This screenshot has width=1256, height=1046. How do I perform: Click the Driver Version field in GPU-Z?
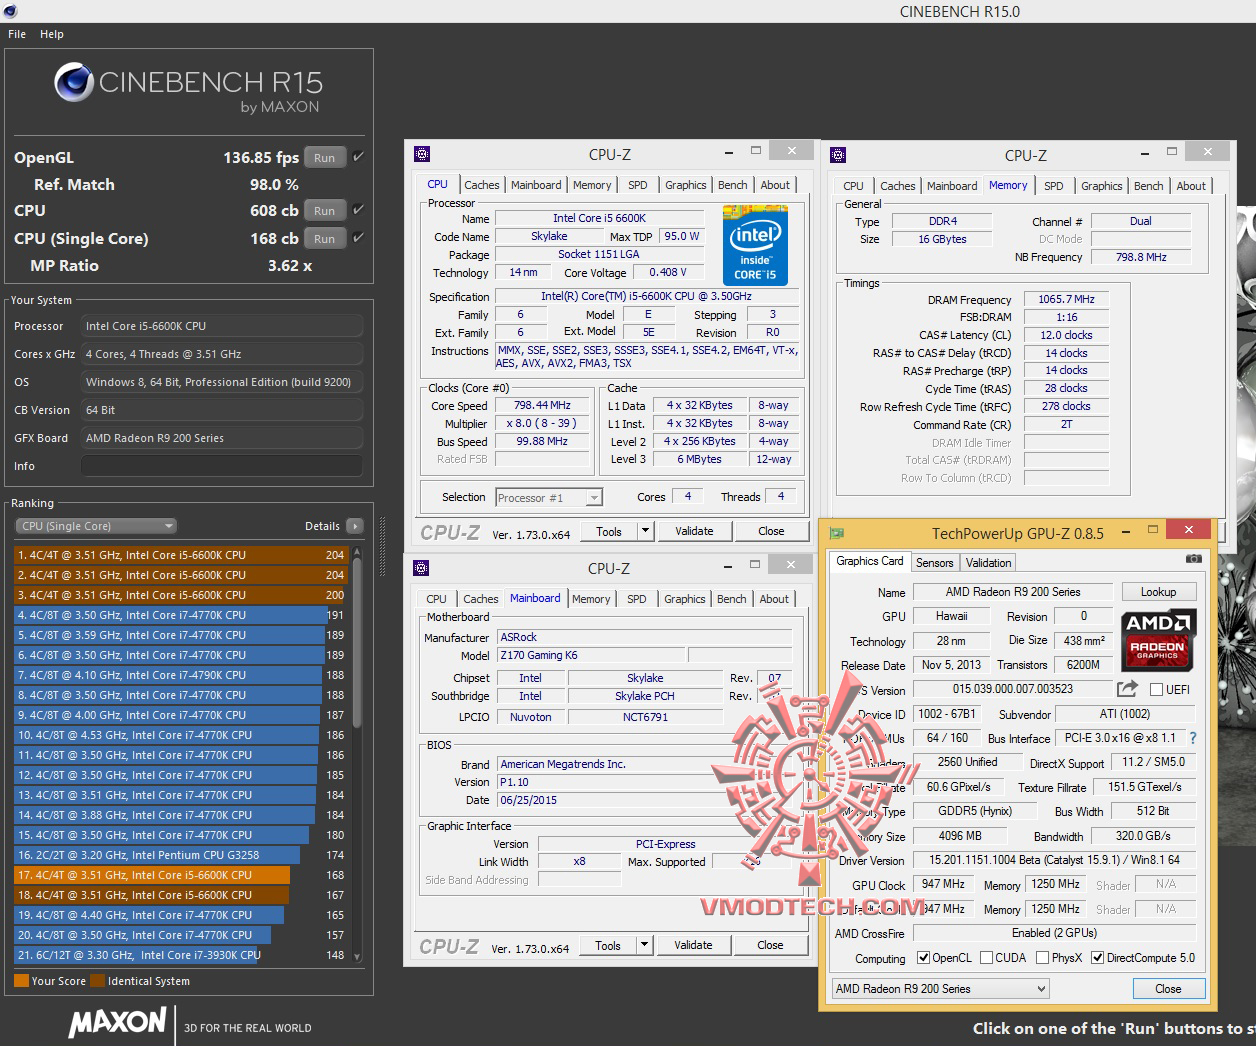click(1054, 860)
